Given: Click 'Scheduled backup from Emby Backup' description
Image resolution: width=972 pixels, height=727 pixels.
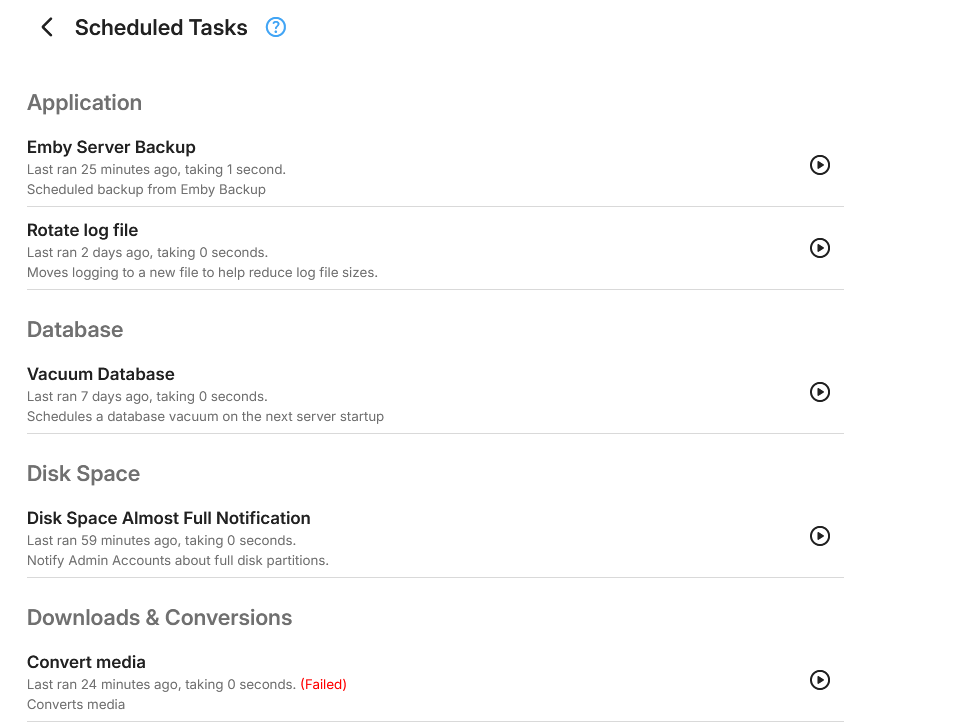Looking at the screenshot, I should pos(146,189).
